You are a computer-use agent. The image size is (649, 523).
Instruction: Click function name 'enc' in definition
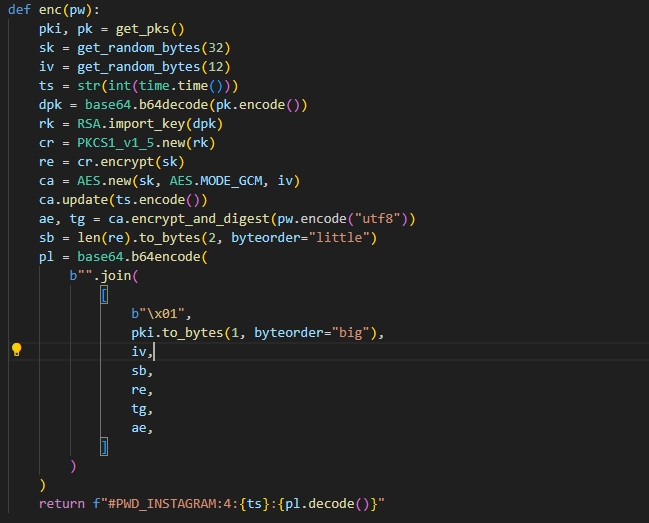pyautogui.click(x=50, y=10)
